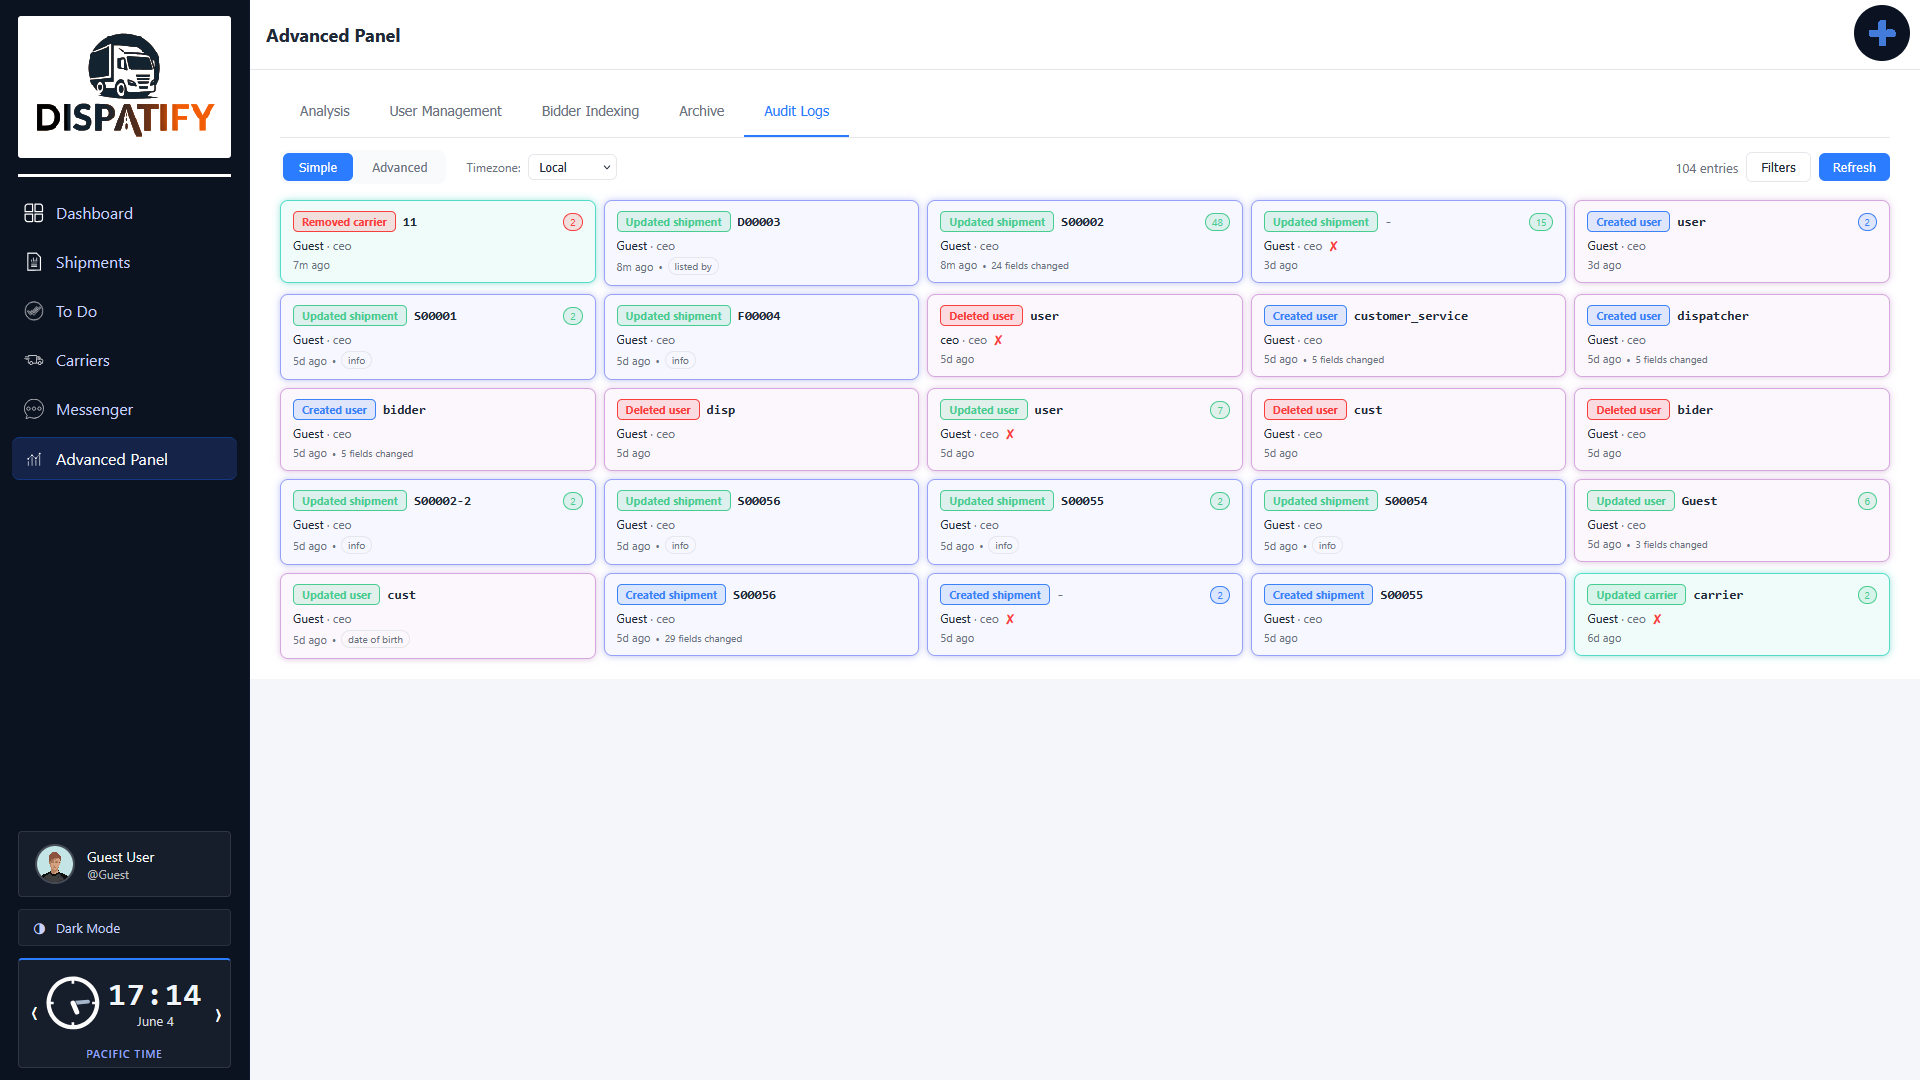Expand the Removed carrier 11 log count badge
Screen dimensions: 1920x1080
[573, 222]
